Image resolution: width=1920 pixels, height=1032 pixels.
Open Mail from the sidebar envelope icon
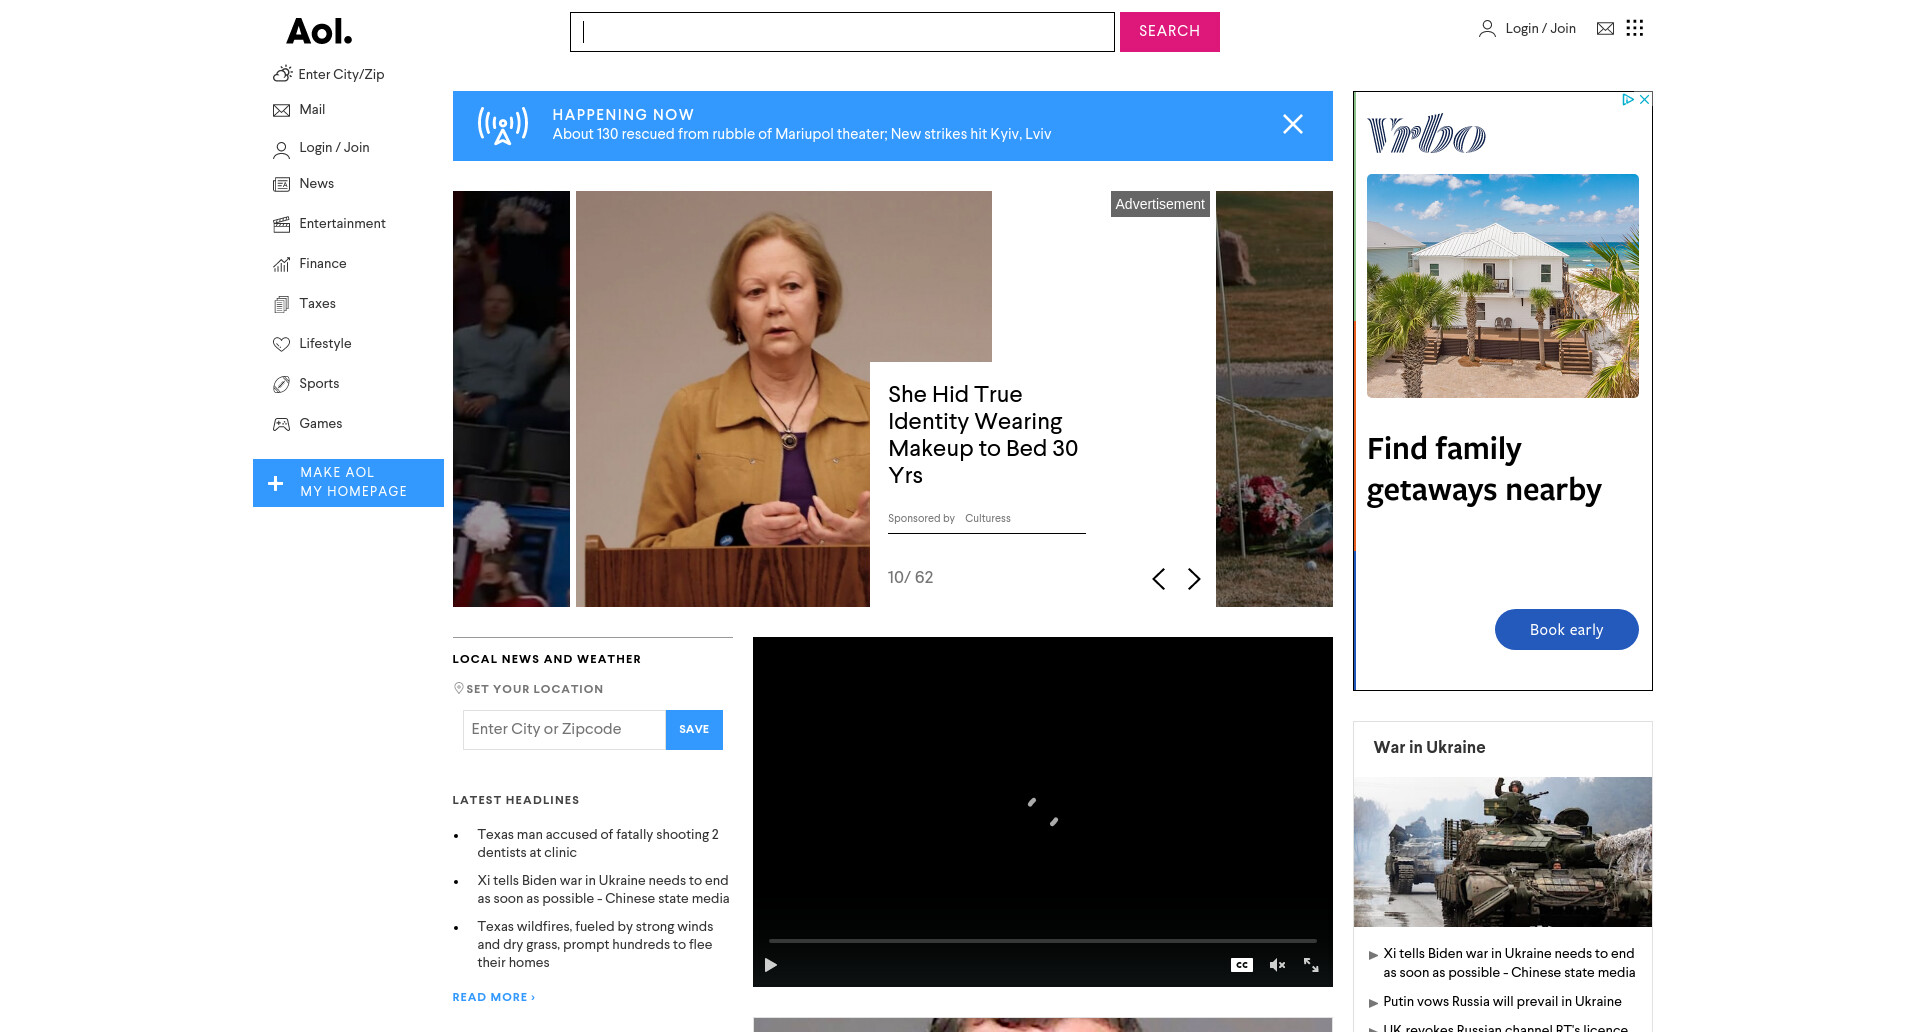[x=282, y=110]
